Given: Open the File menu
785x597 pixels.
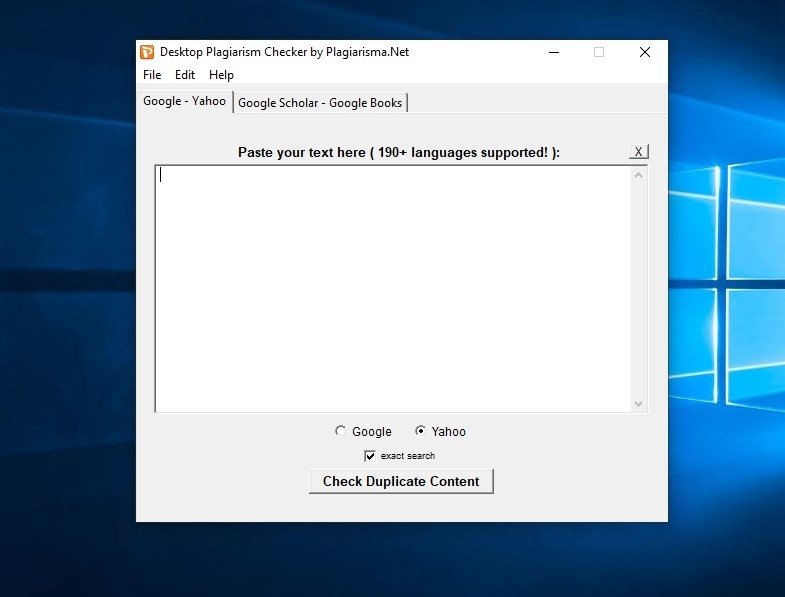Looking at the screenshot, I should point(152,75).
